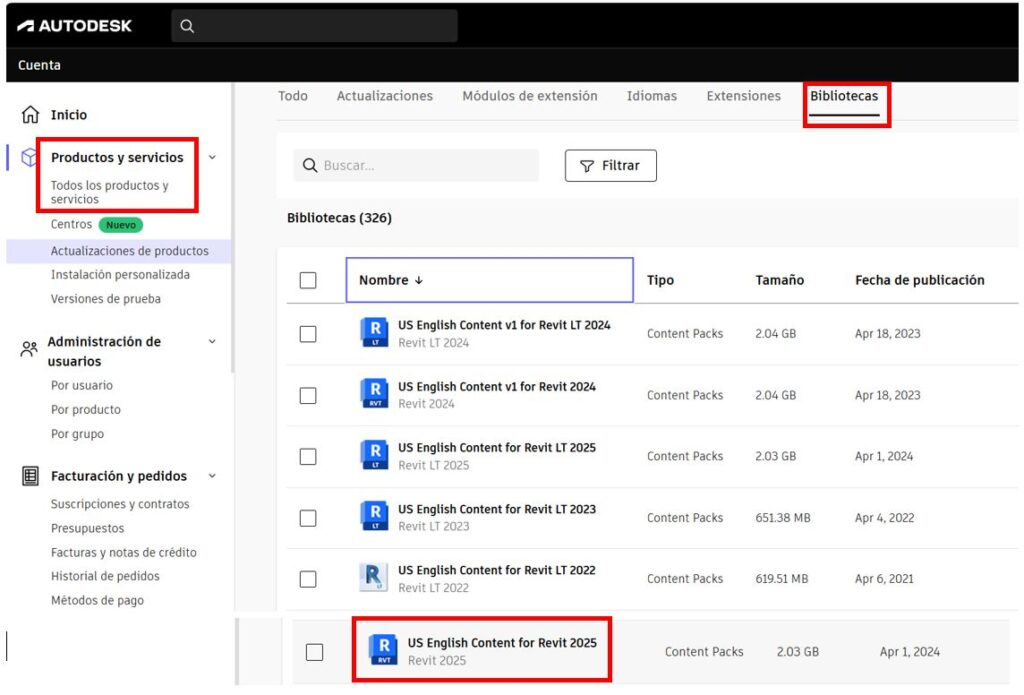
Task: Click the sort arrow next to Nombre
Action: pos(419,280)
